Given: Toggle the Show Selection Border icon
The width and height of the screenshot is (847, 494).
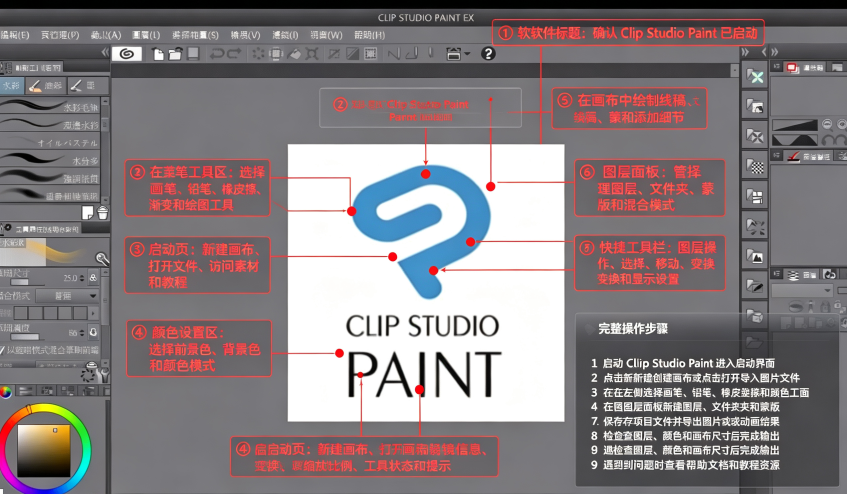Looking at the screenshot, I should pos(371,53).
